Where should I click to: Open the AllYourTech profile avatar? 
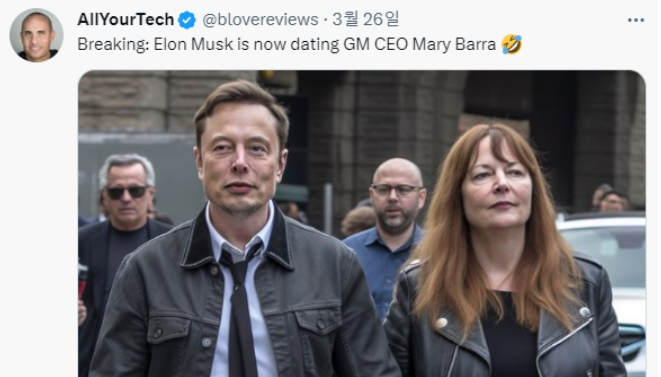point(36,35)
